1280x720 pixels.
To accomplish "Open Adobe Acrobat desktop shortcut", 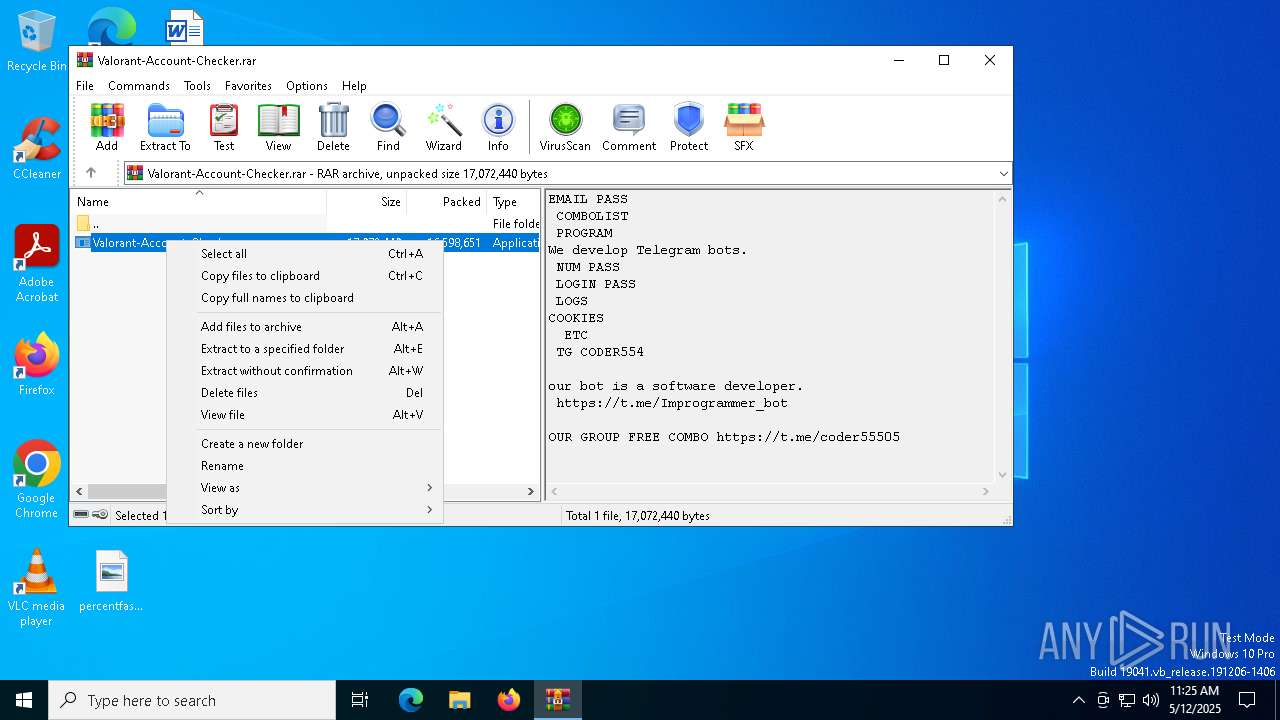I will point(37,264).
